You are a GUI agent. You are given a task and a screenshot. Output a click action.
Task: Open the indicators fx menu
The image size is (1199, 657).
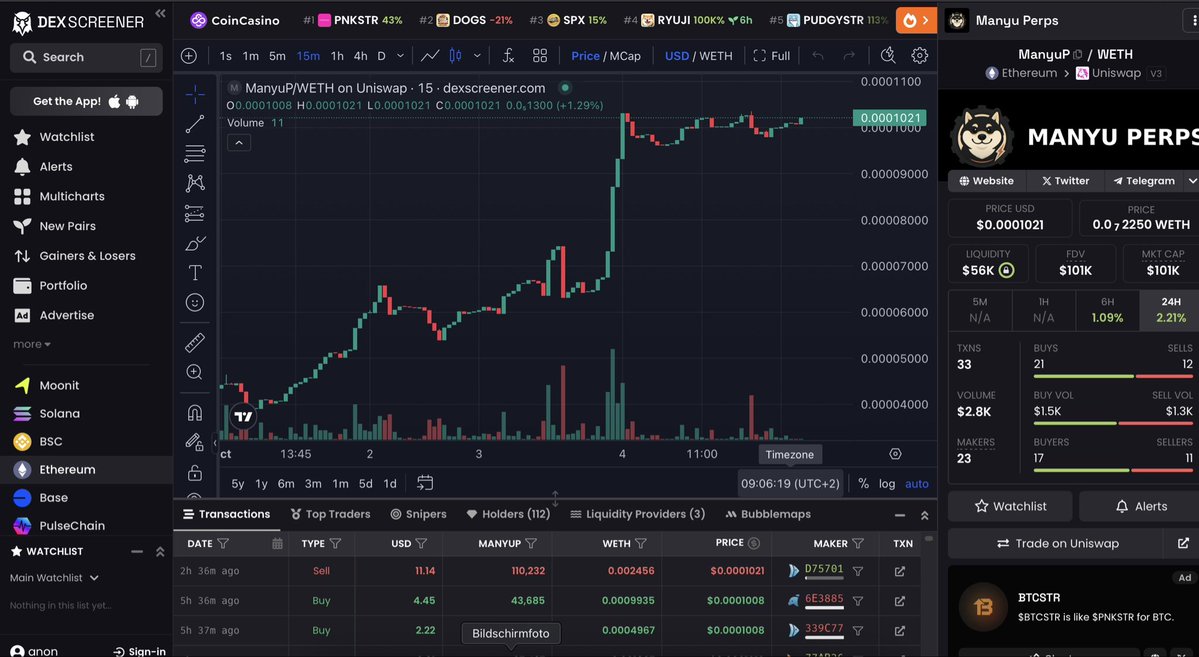pos(508,56)
